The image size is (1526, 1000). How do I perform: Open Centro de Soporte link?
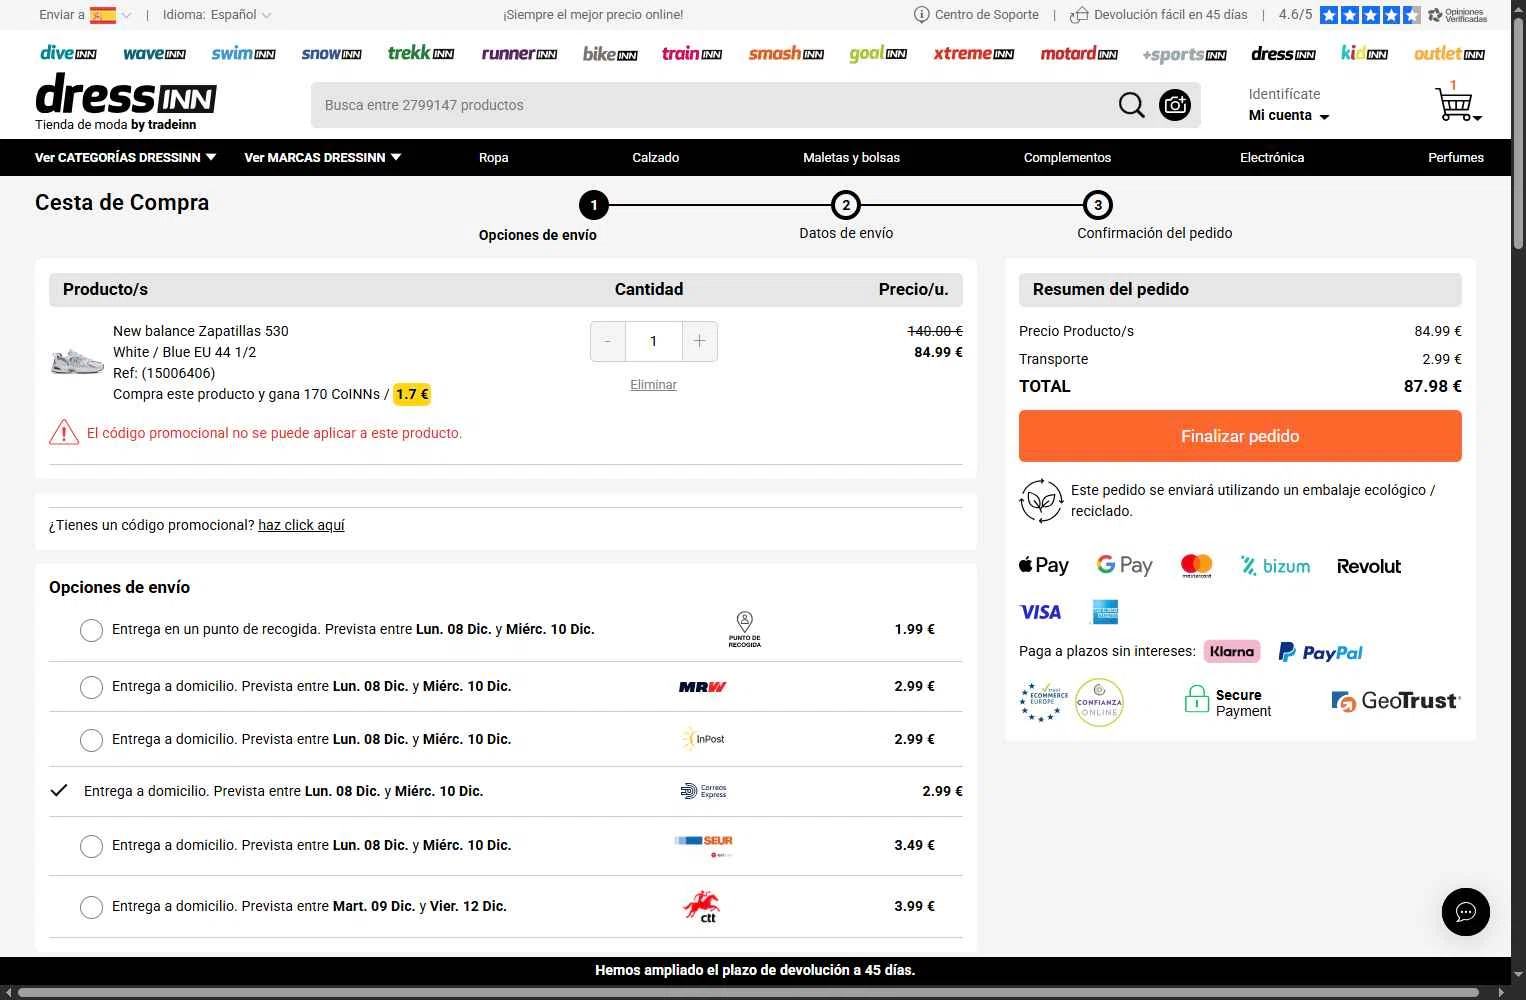point(976,15)
